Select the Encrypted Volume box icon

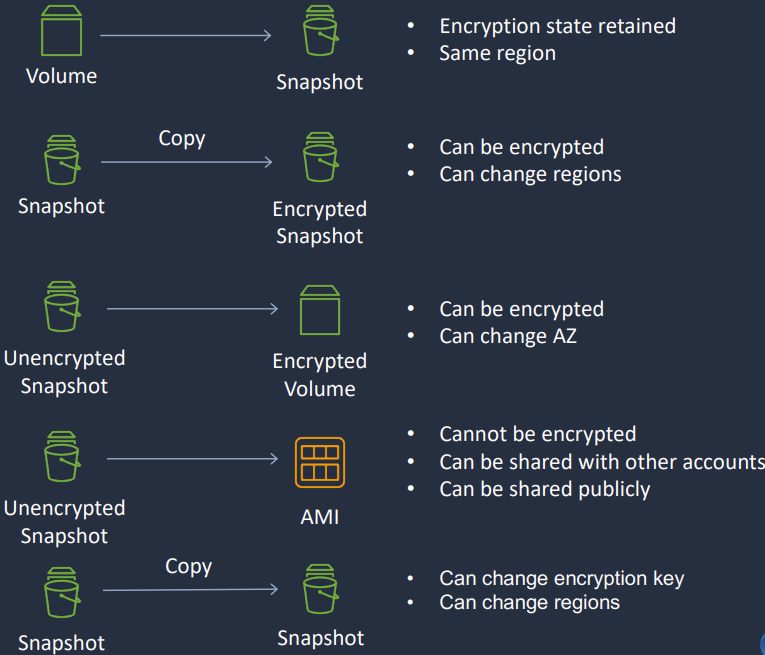coord(320,310)
